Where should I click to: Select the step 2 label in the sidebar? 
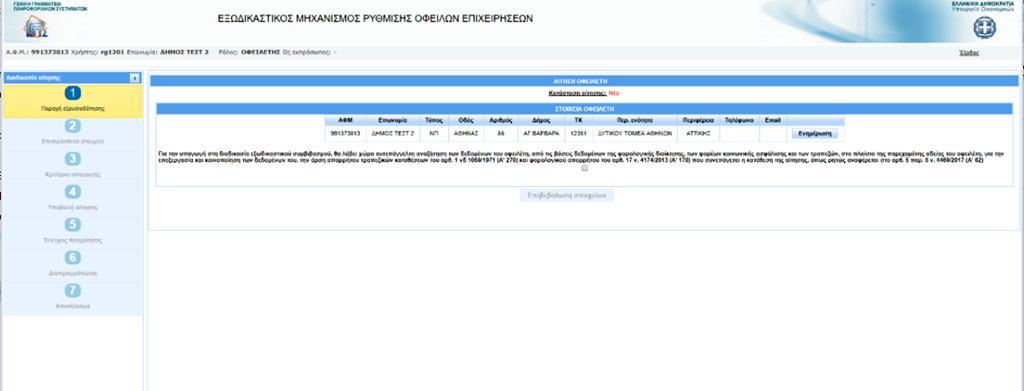[72, 142]
